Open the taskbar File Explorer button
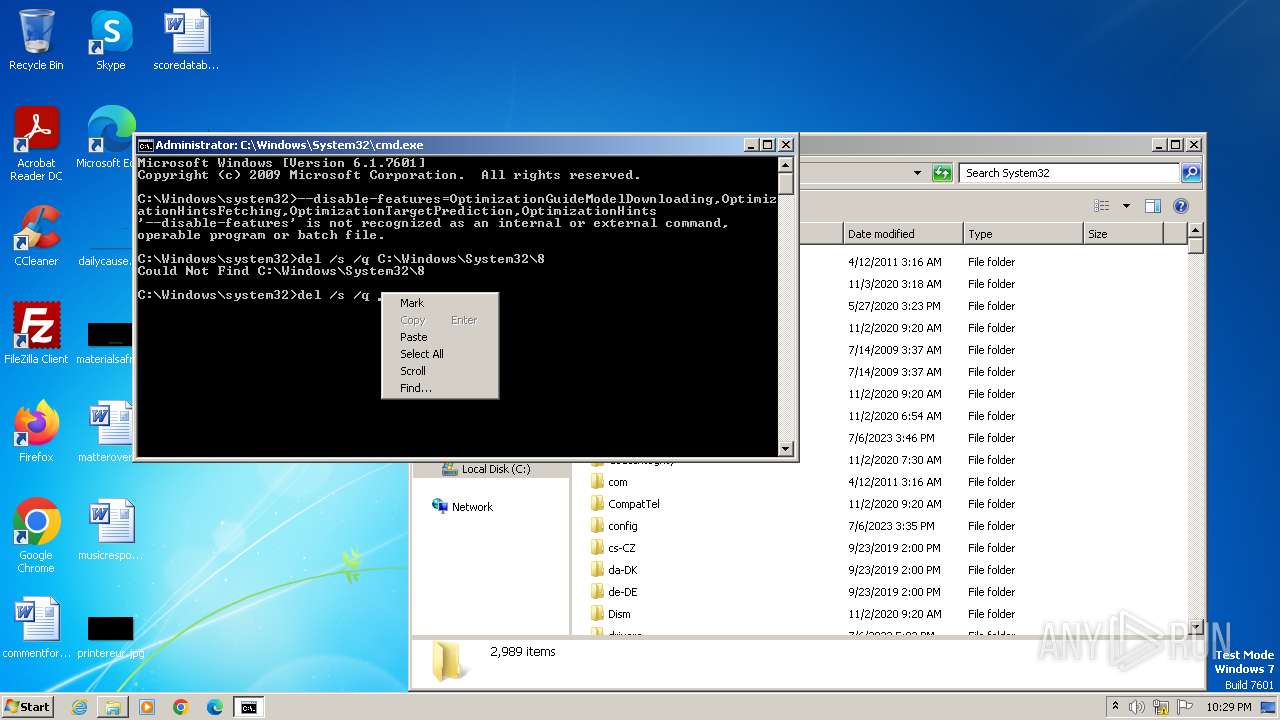 click(x=113, y=707)
